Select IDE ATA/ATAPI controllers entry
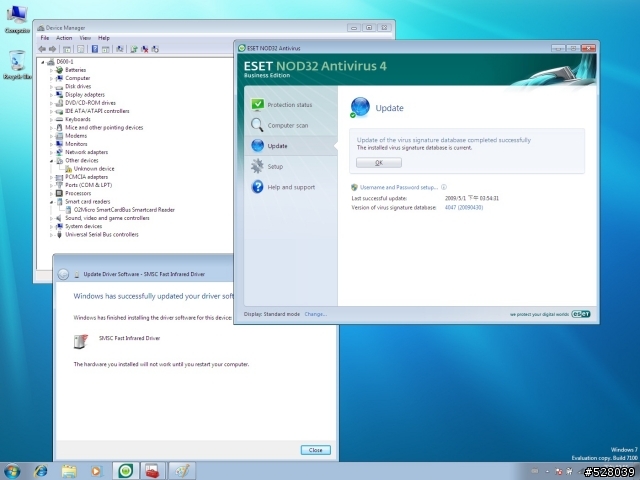 (x=97, y=111)
